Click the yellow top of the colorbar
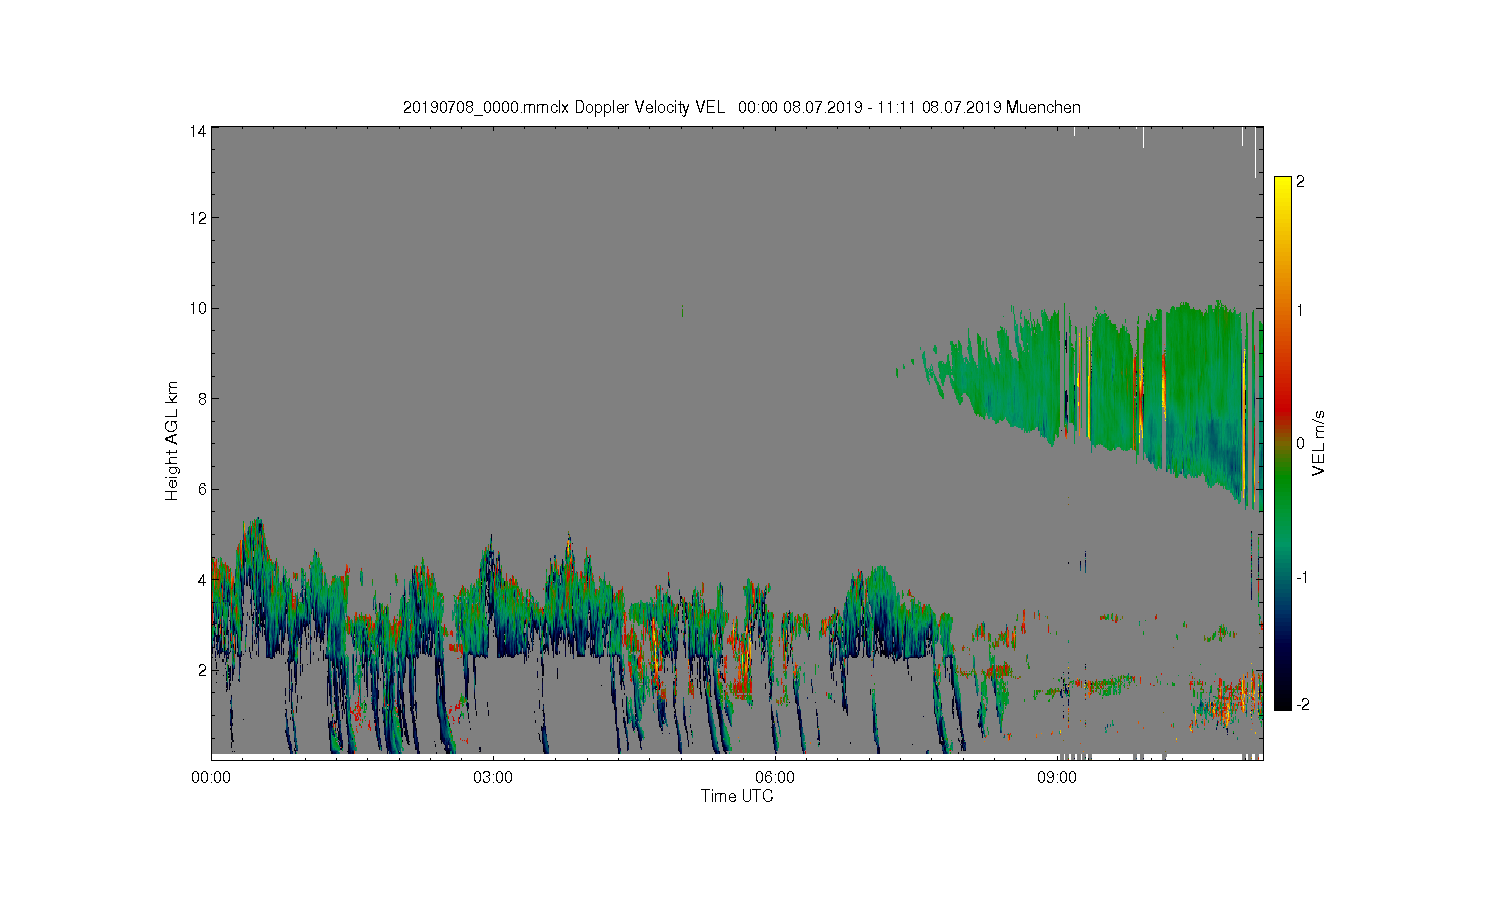This screenshot has width=1500, height=900. [1282, 190]
